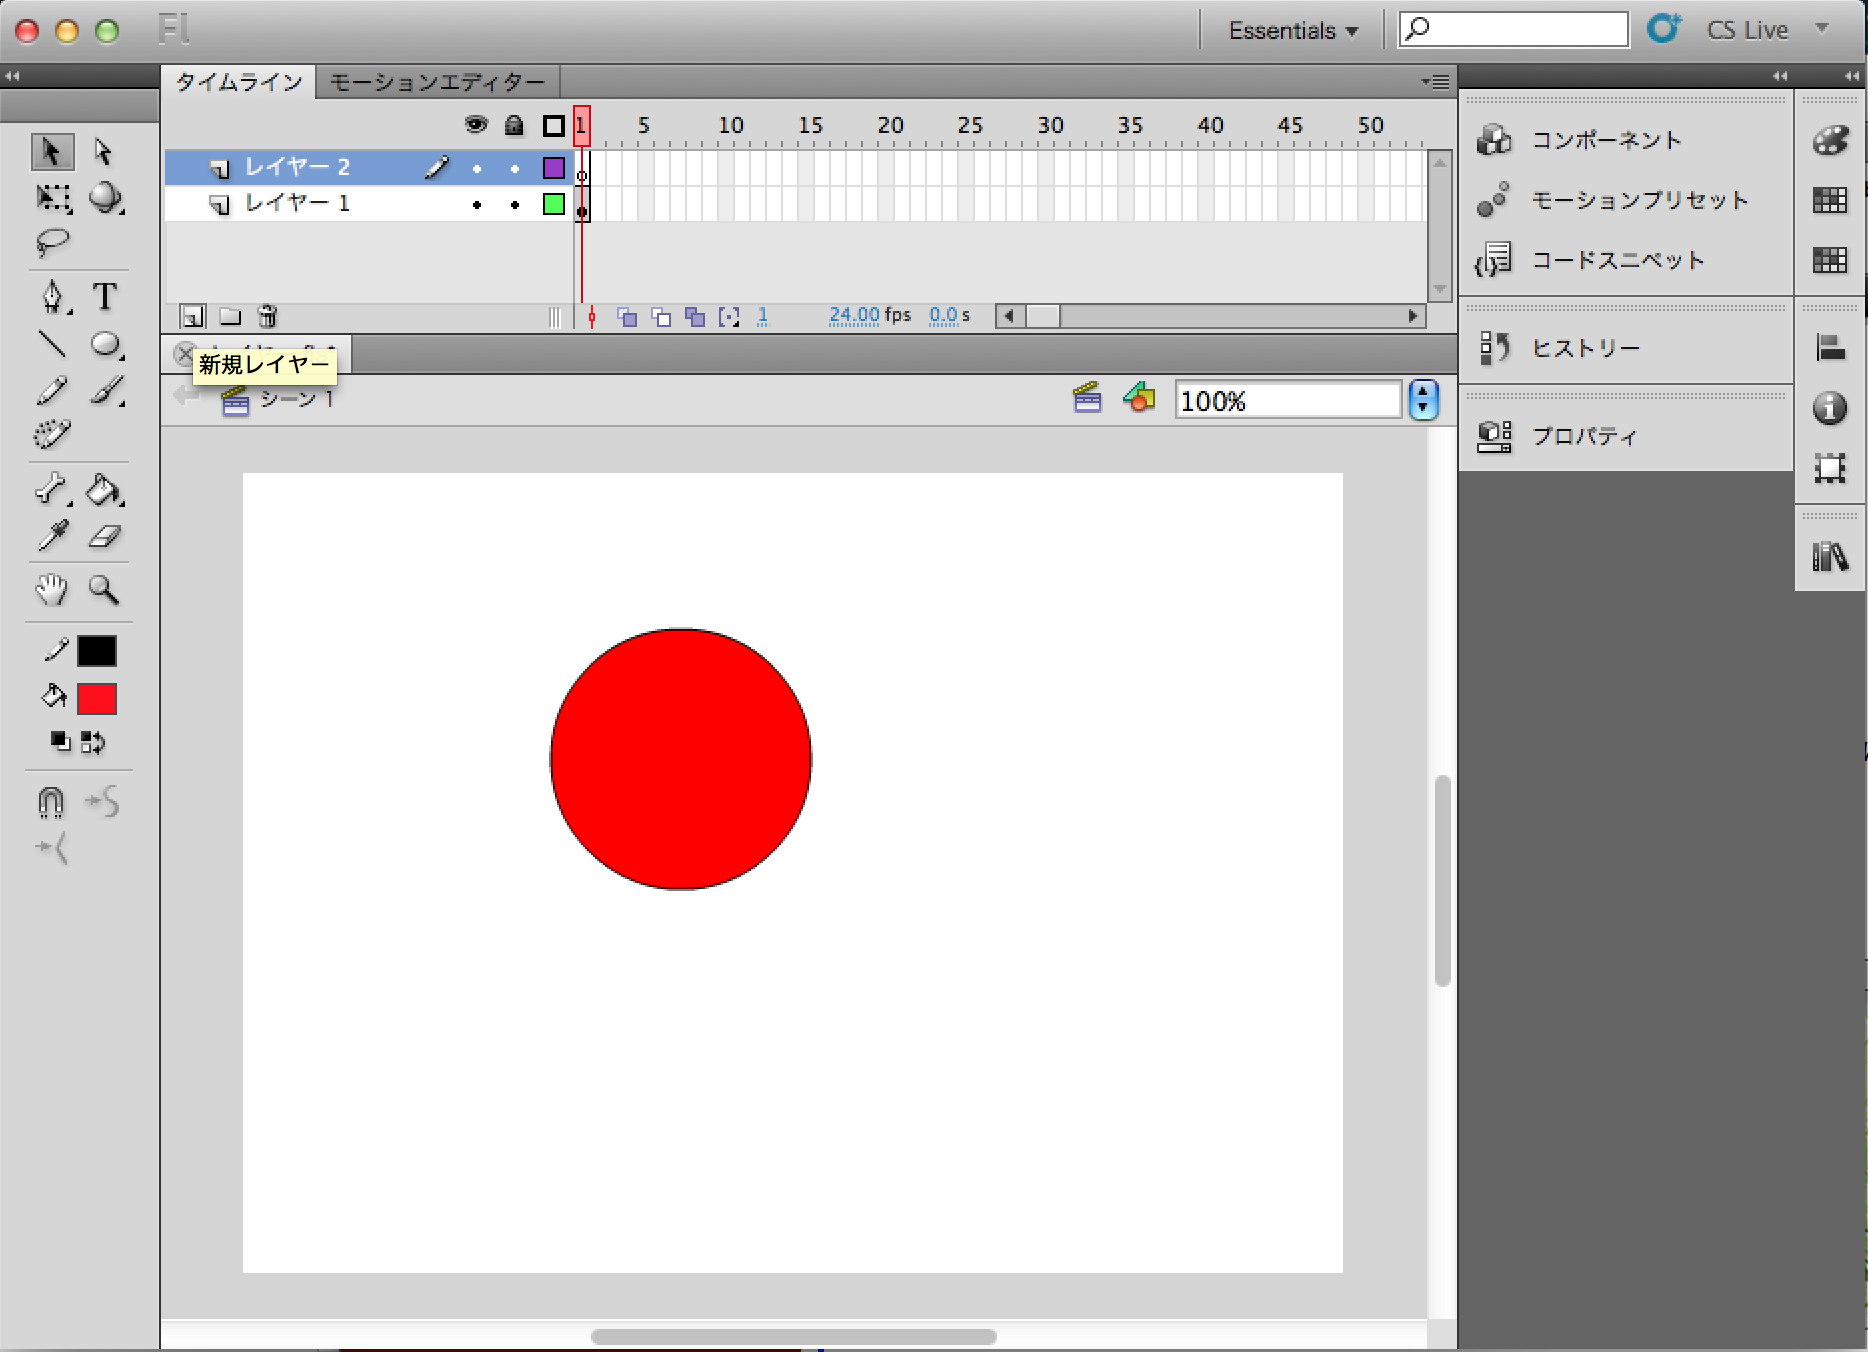Toggle lock dot for レイヤー 1
This screenshot has height=1352, width=1868.
pos(515,205)
